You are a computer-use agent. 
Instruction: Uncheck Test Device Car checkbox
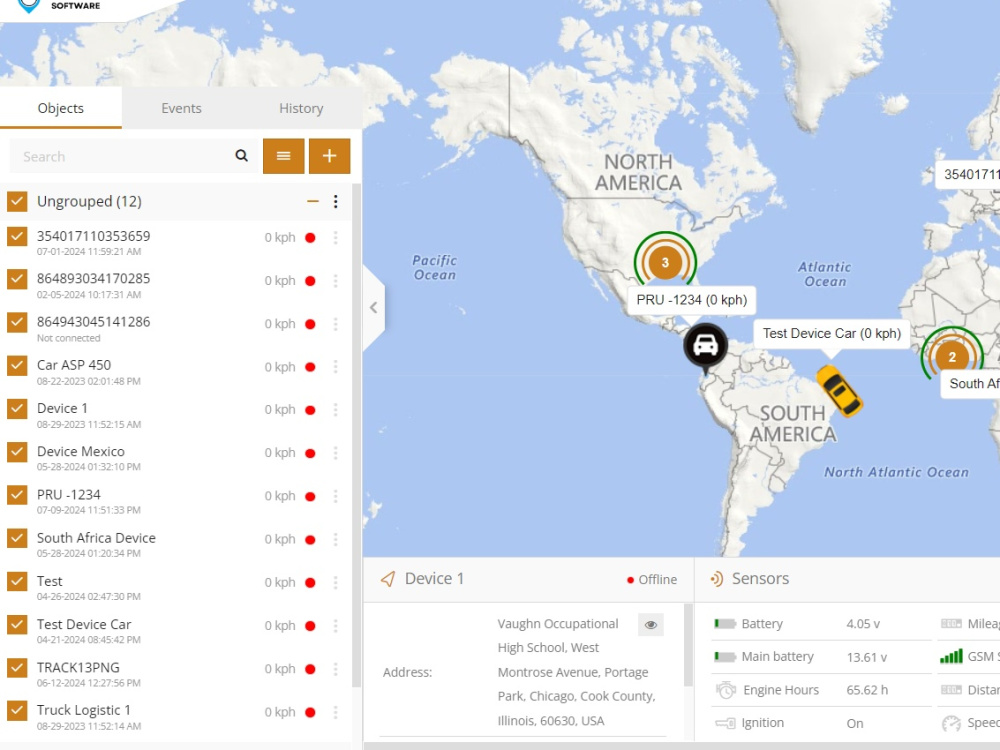17,624
